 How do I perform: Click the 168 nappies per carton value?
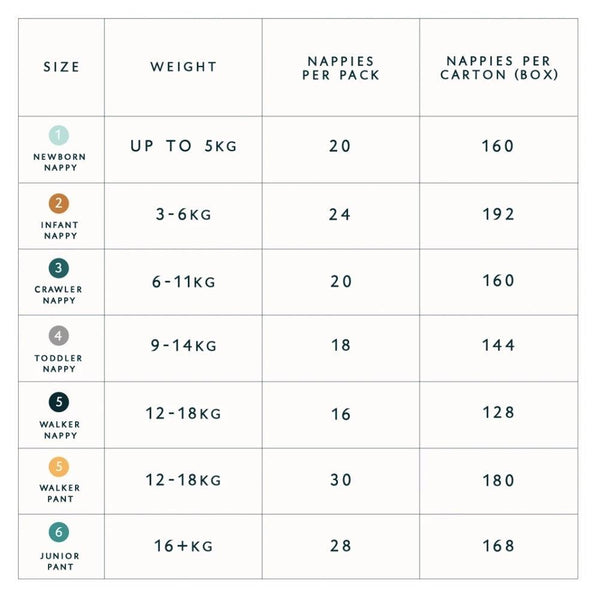coord(498,546)
